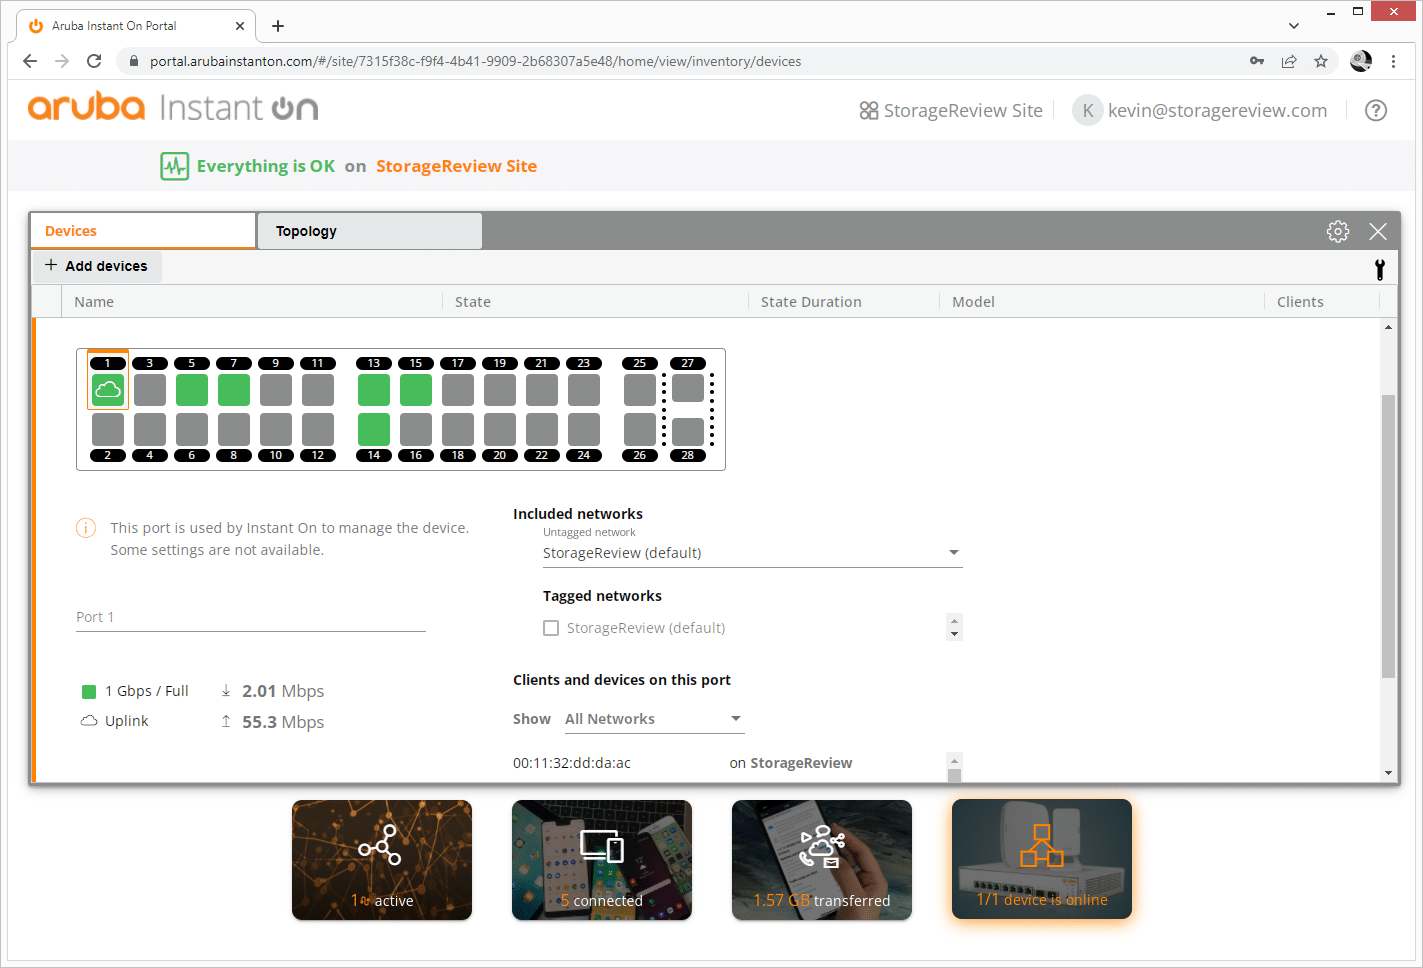Click the Aruba Instant On logo

point(173,107)
